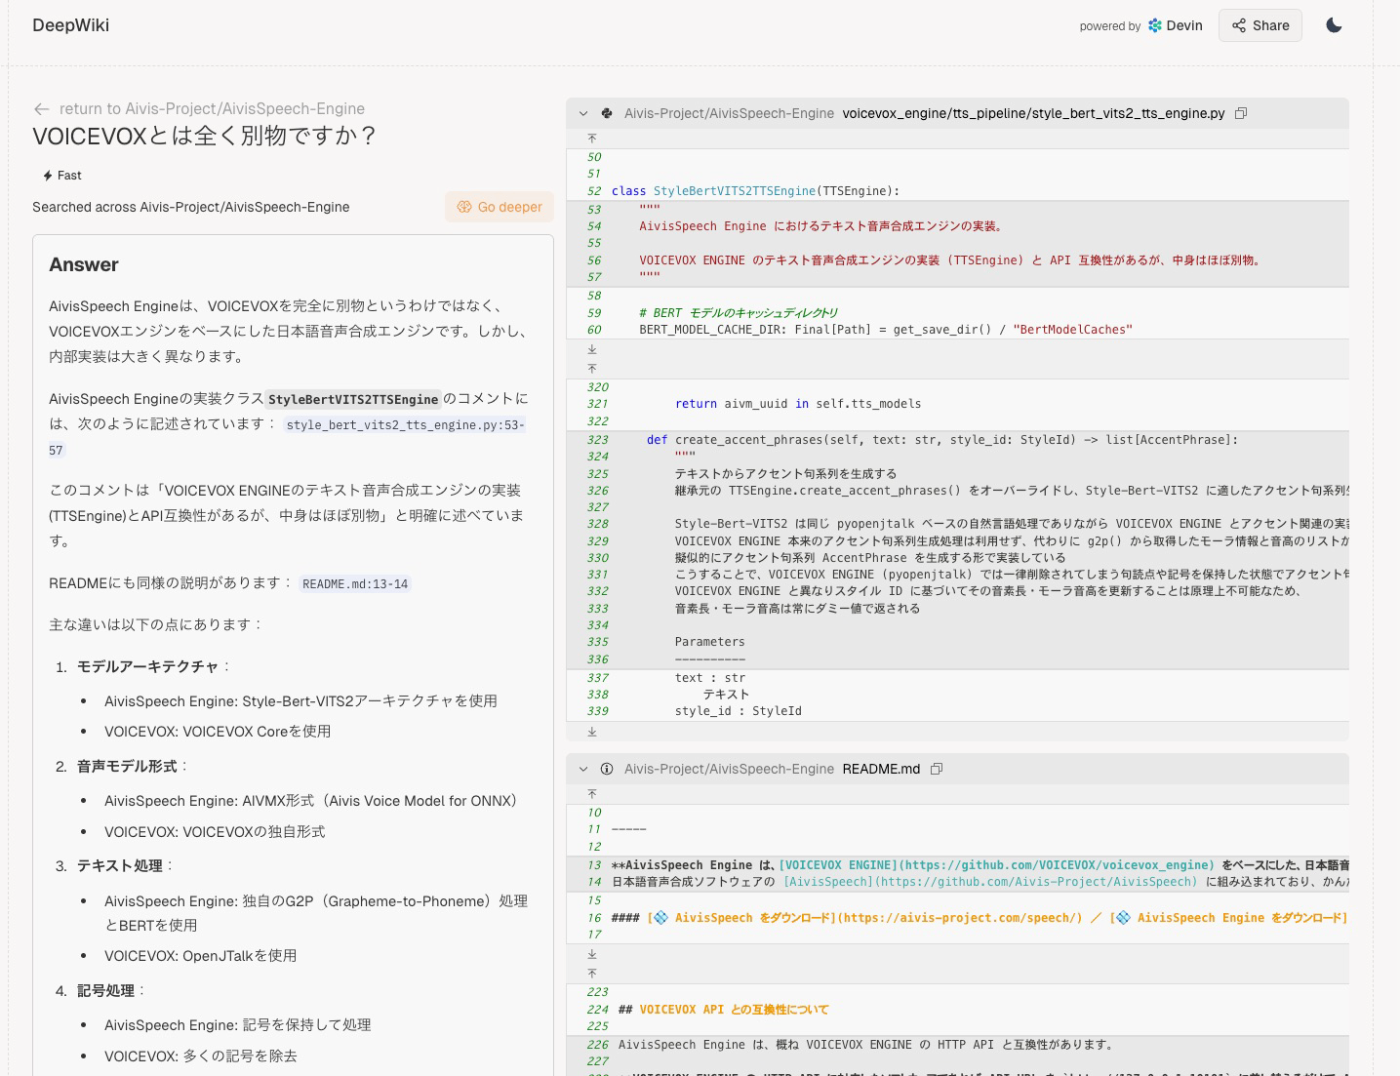Click 'モデルアーキテクチャ' list heading
The width and height of the screenshot is (1400, 1076).
point(148,667)
